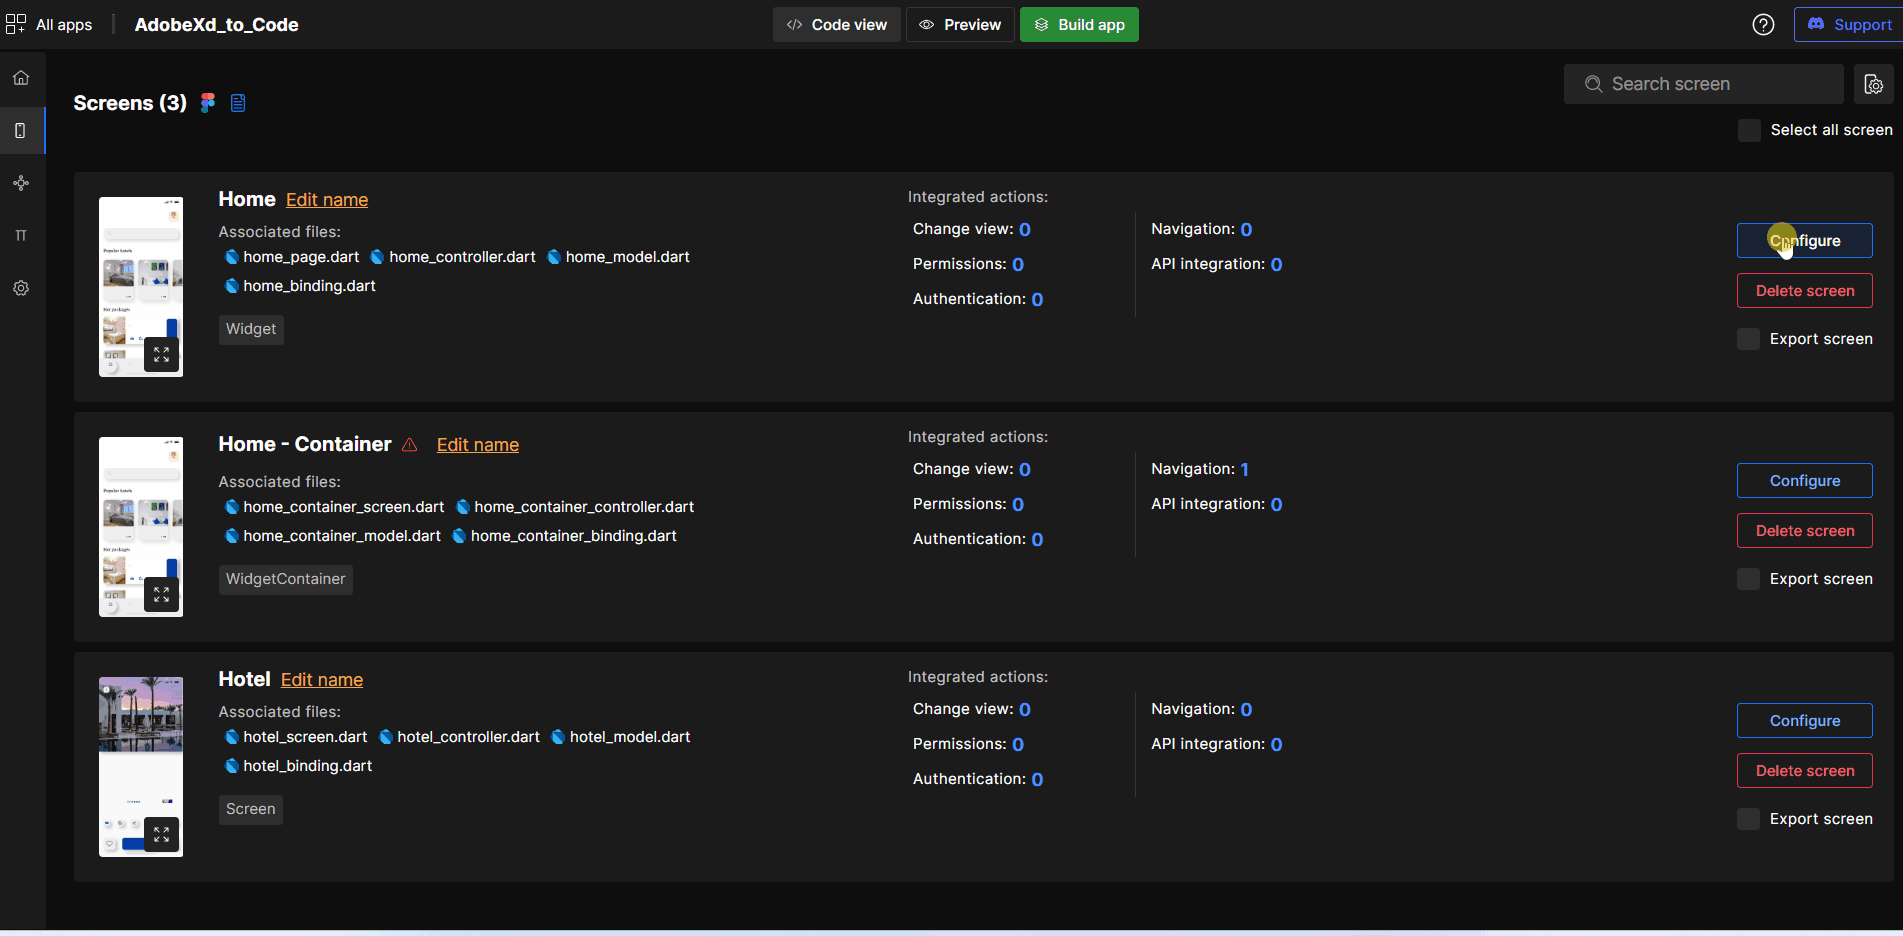Click the Figma icon beside Screens heading

coord(208,103)
